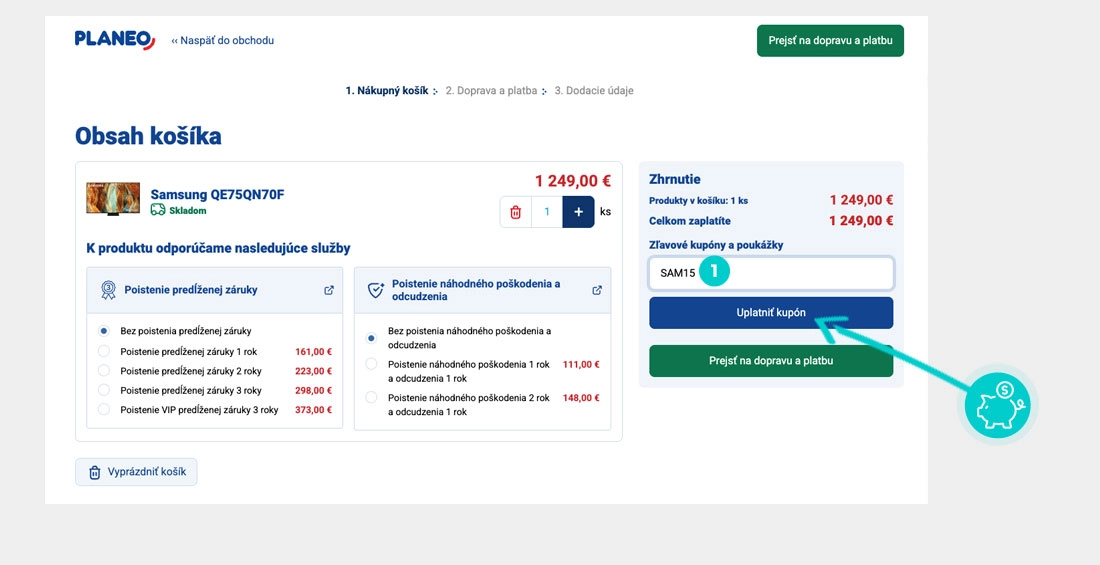Select Poistenie predĺženej záruky 2 roky
The width and height of the screenshot is (1100, 565).
coord(104,371)
